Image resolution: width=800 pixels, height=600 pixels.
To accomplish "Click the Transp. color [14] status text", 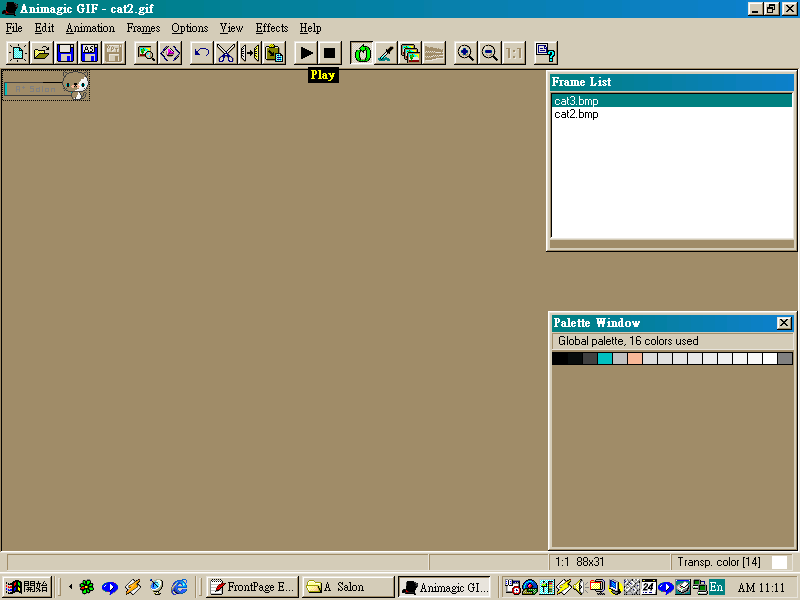I will (x=718, y=562).
